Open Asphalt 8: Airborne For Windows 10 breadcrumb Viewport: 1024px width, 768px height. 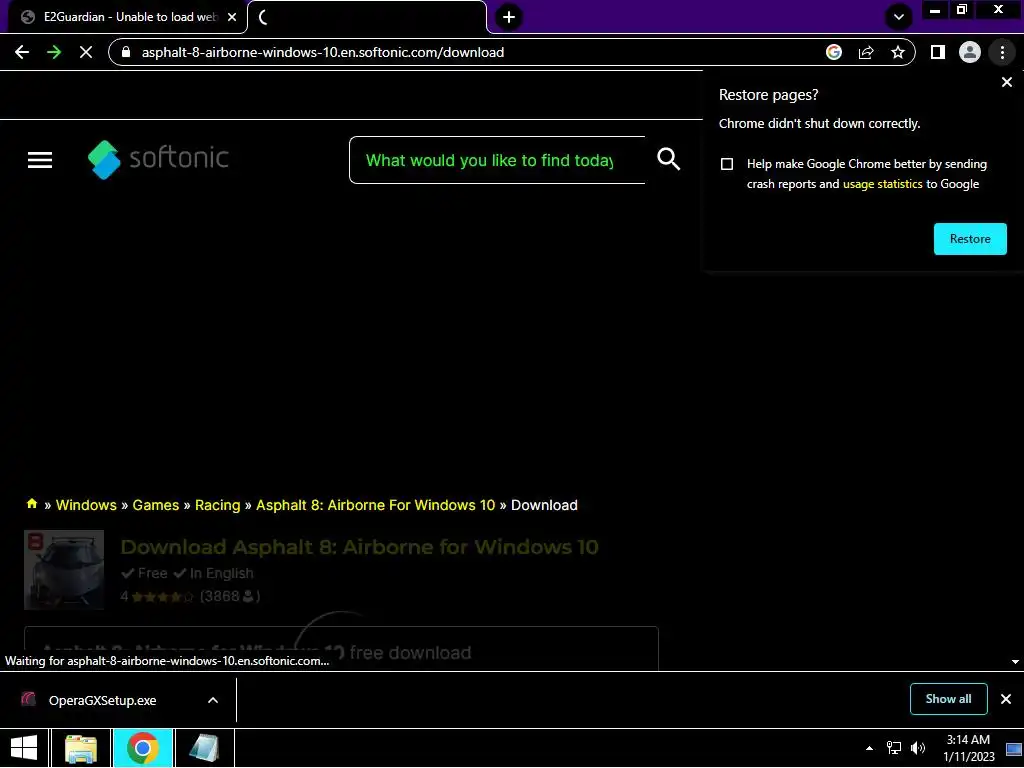pyautogui.click(x=376, y=505)
